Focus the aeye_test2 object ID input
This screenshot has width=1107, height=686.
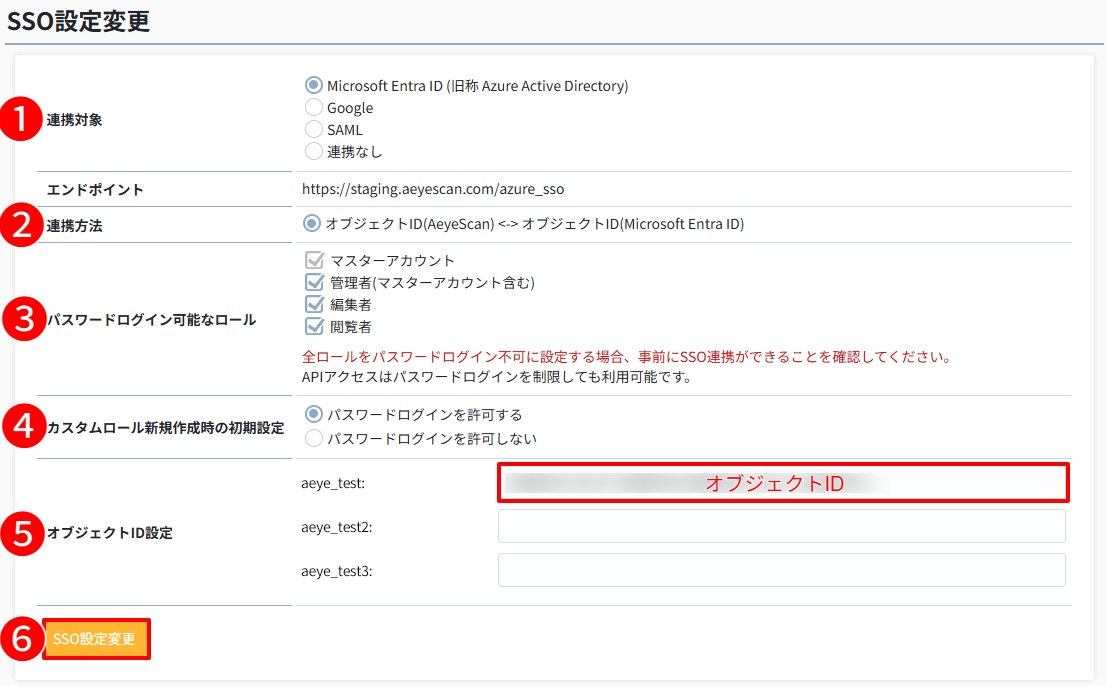coord(782,526)
